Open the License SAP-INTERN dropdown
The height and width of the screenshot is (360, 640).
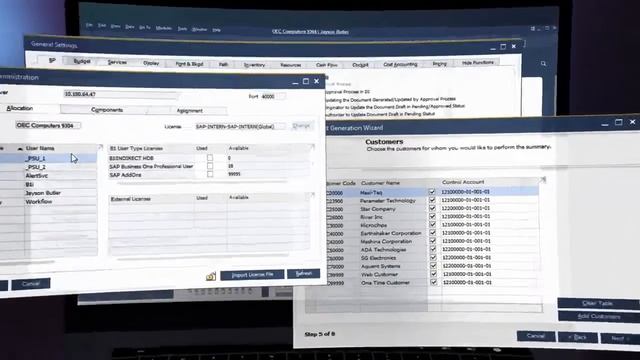pyautogui.click(x=241, y=127)
